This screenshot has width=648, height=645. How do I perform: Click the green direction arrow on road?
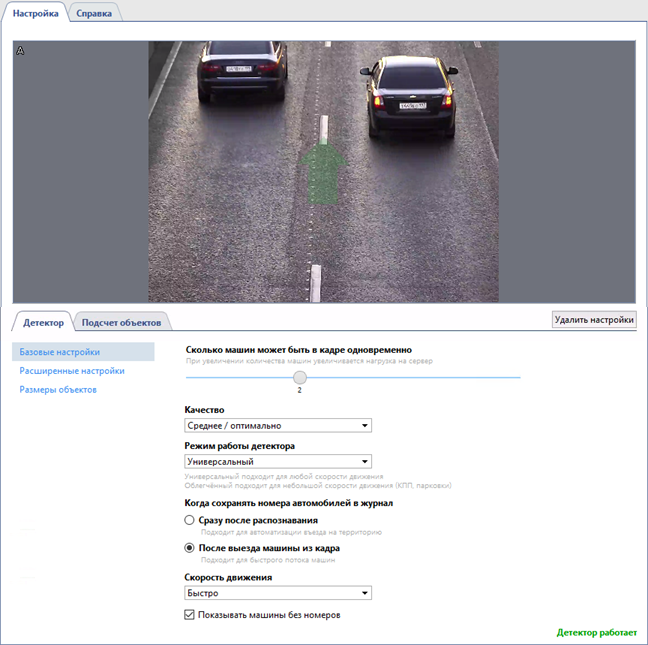coord(323,168)
